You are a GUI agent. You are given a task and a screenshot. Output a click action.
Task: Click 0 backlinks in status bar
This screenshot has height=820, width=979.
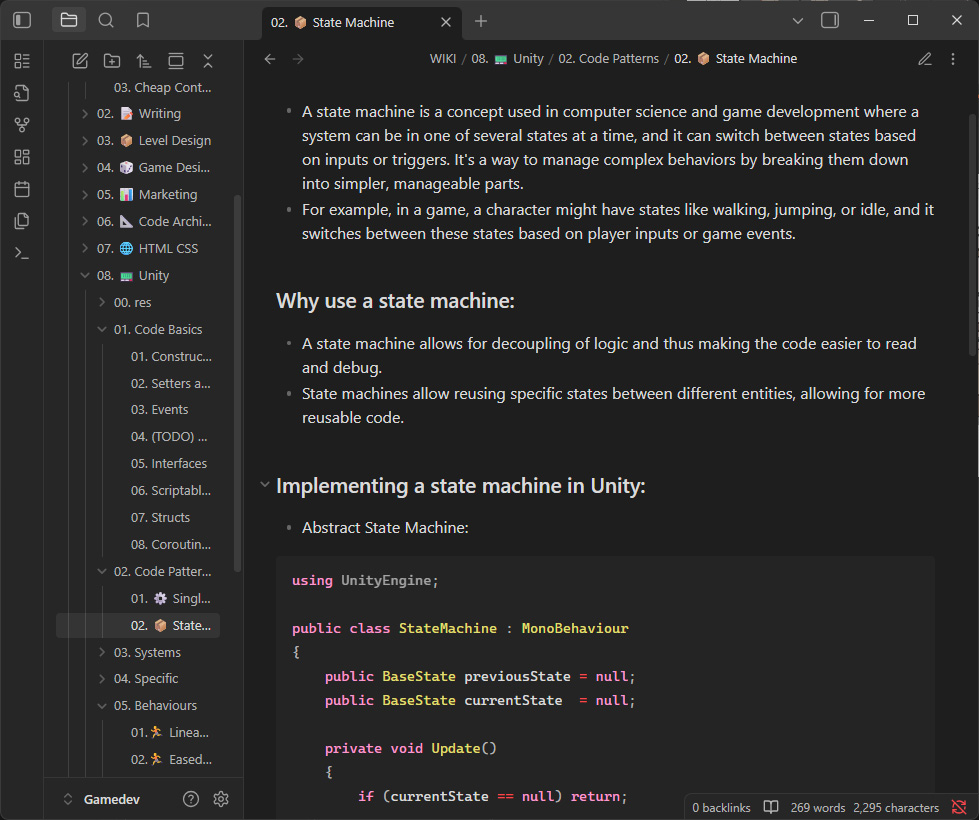(x=720, y=807)
